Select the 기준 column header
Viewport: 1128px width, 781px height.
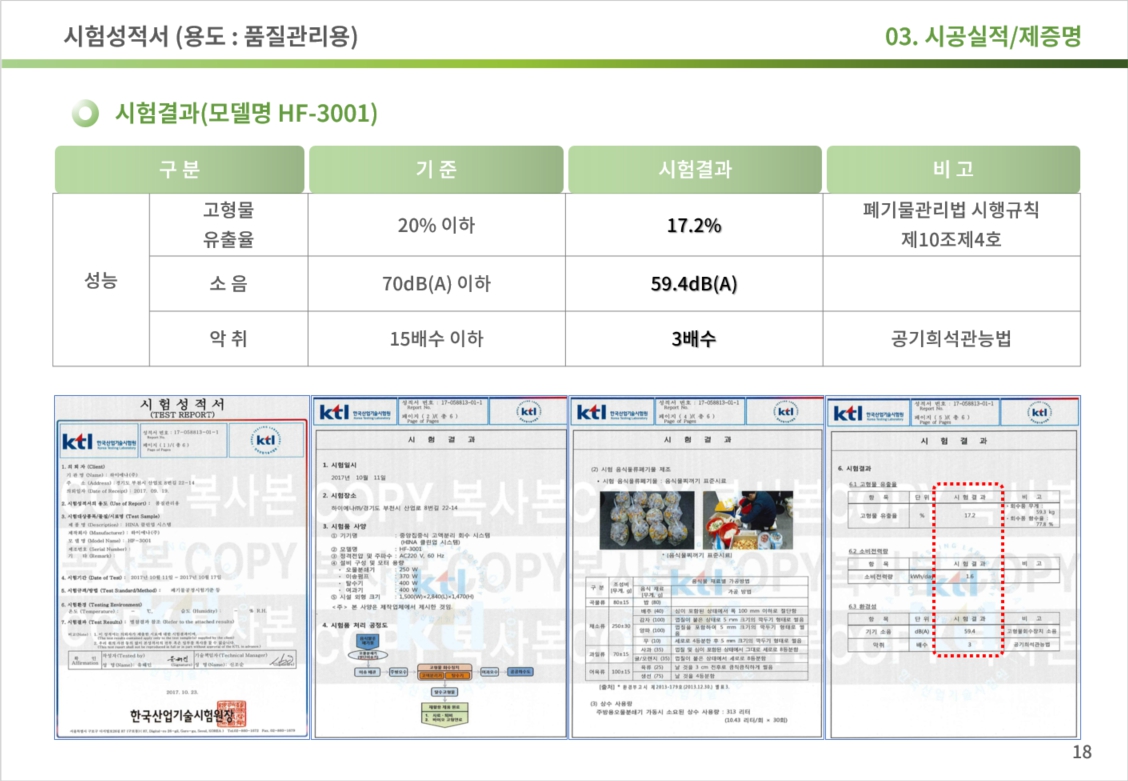436,169
